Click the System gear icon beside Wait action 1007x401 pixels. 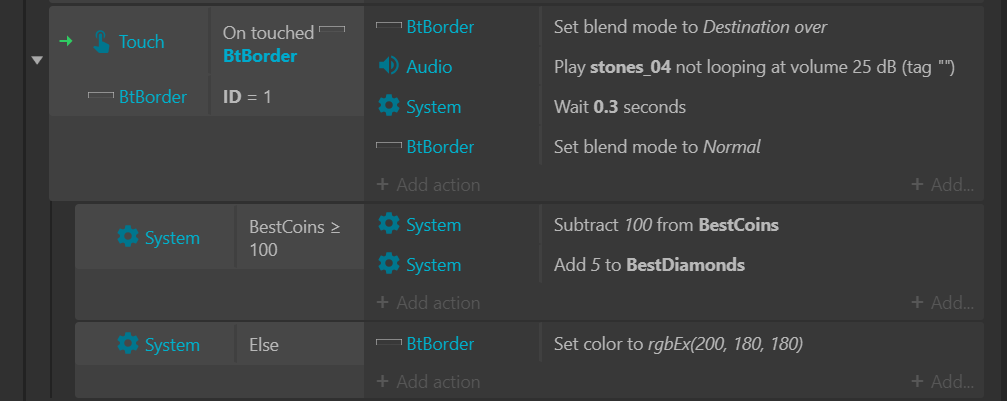(x=389, y=106)
